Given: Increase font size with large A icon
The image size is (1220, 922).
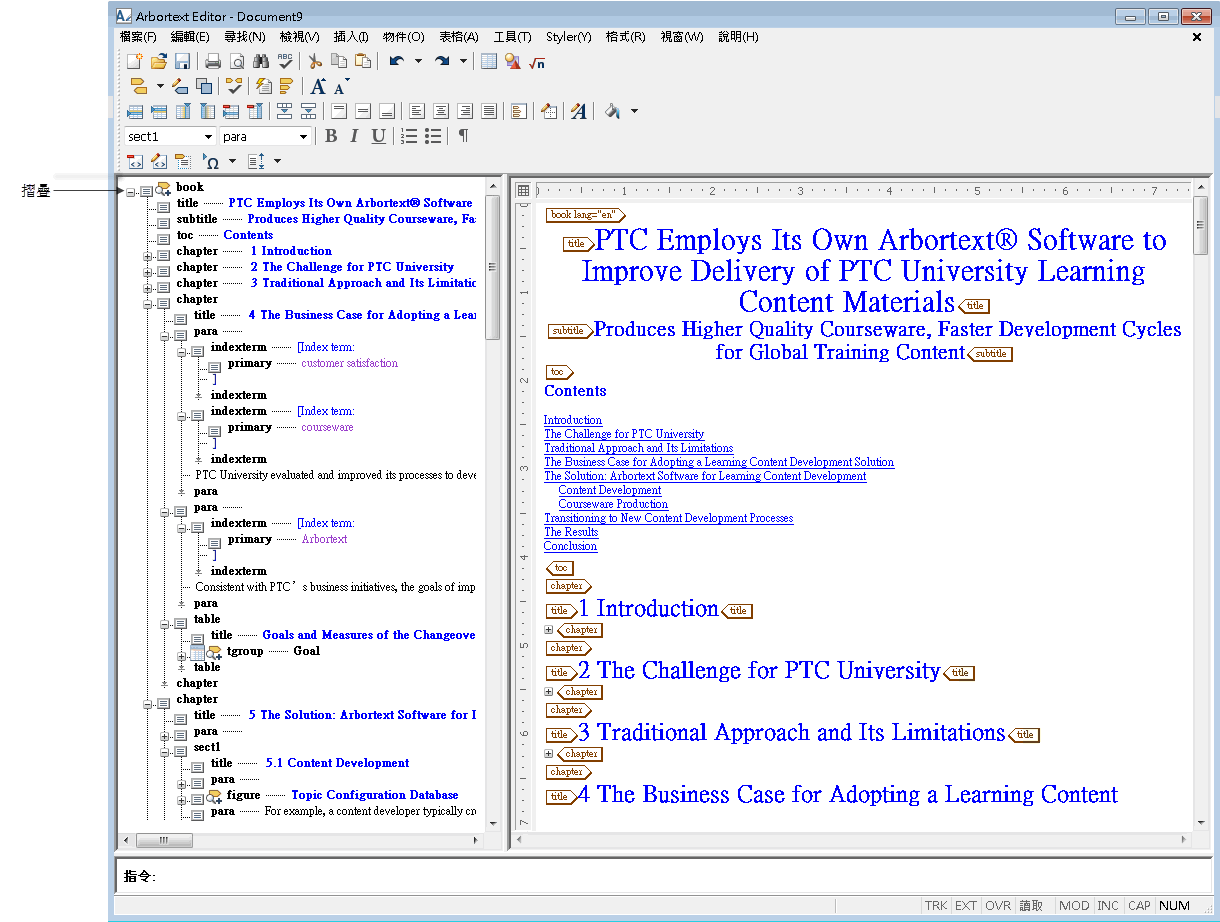Looking at the screenshot, I should tap(318, 86).
